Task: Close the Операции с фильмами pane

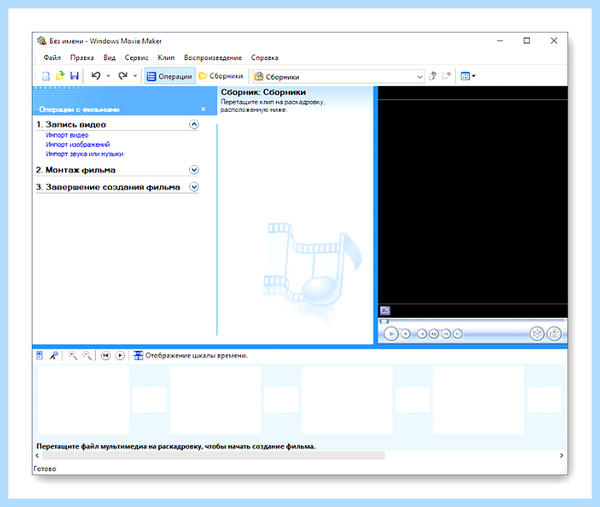Action: coord(203,109)
